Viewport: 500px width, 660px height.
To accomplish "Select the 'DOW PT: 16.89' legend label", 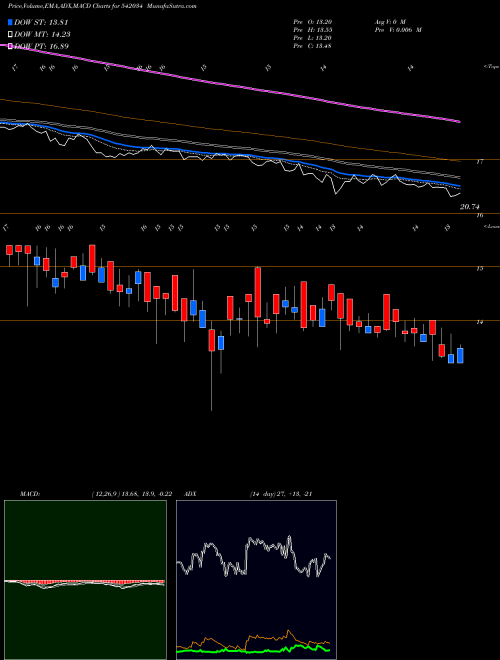I will (42, 46).
